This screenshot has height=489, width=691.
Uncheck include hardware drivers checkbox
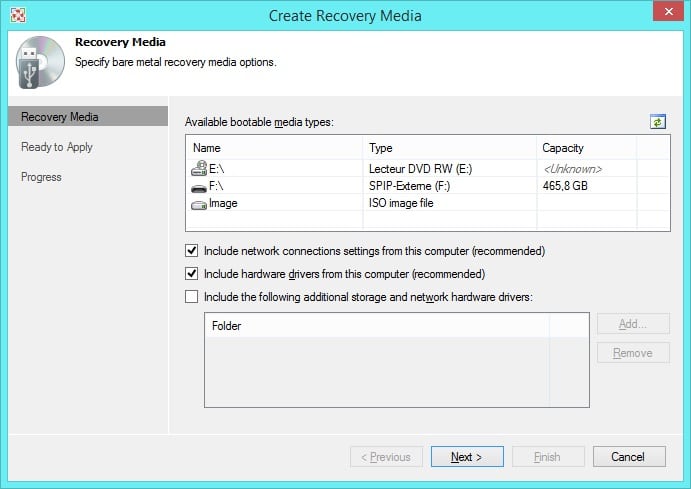pos(192,274)
